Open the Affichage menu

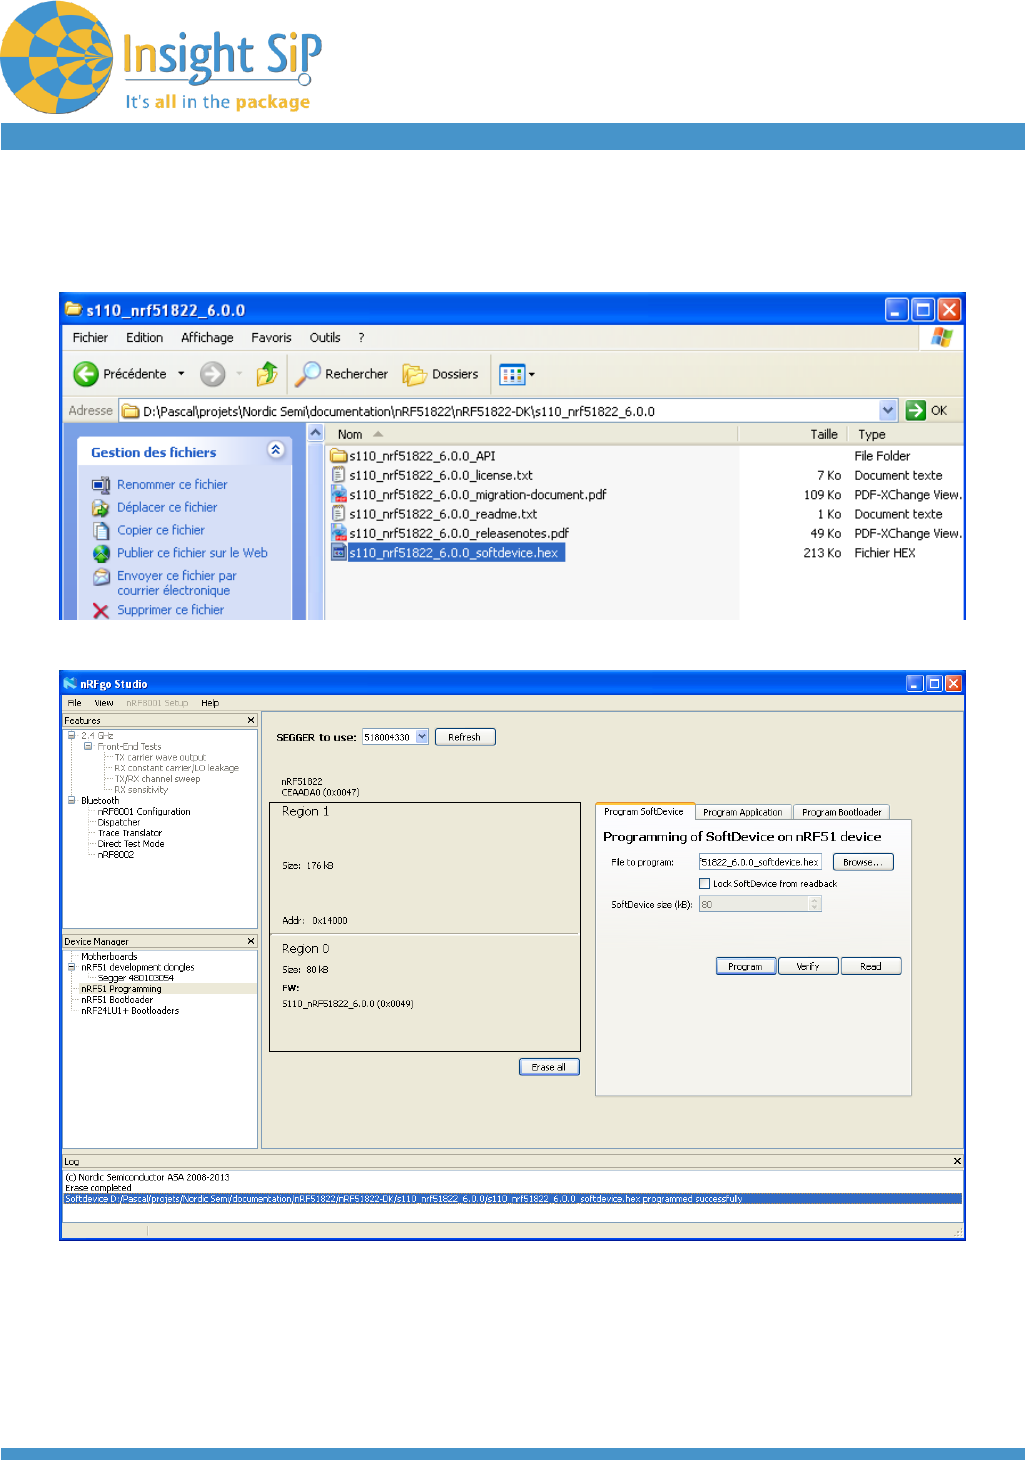207,338
